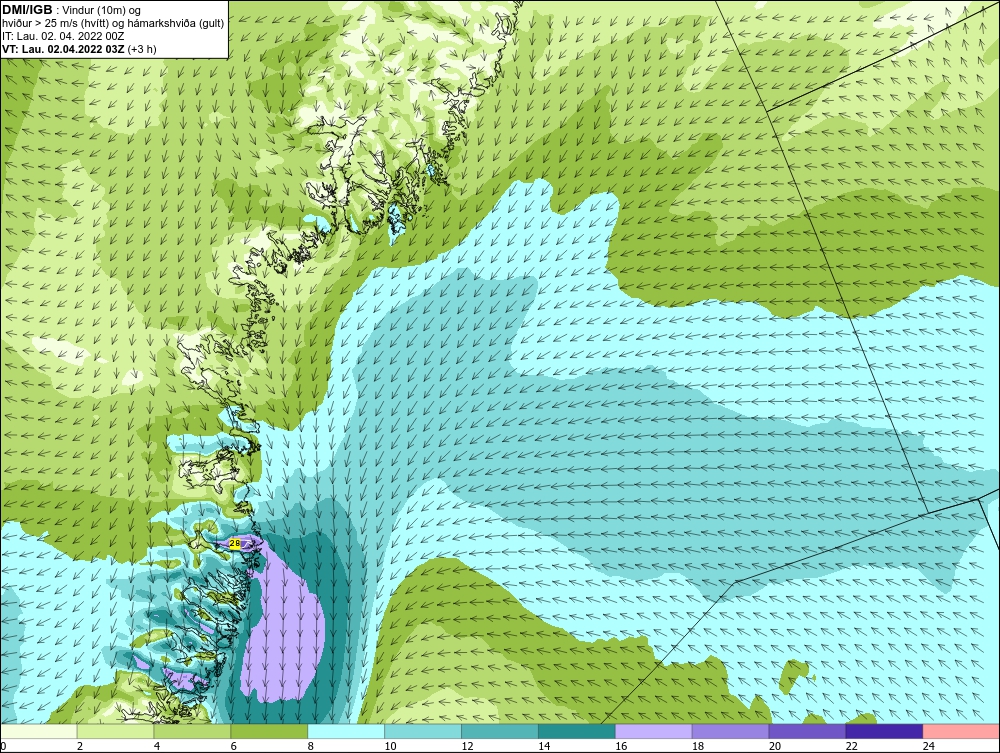Viewport: 1000px width, 753px height.
Task: Click the legend scale label '4'
Action: pyautogui.click(x=157, y=746)
